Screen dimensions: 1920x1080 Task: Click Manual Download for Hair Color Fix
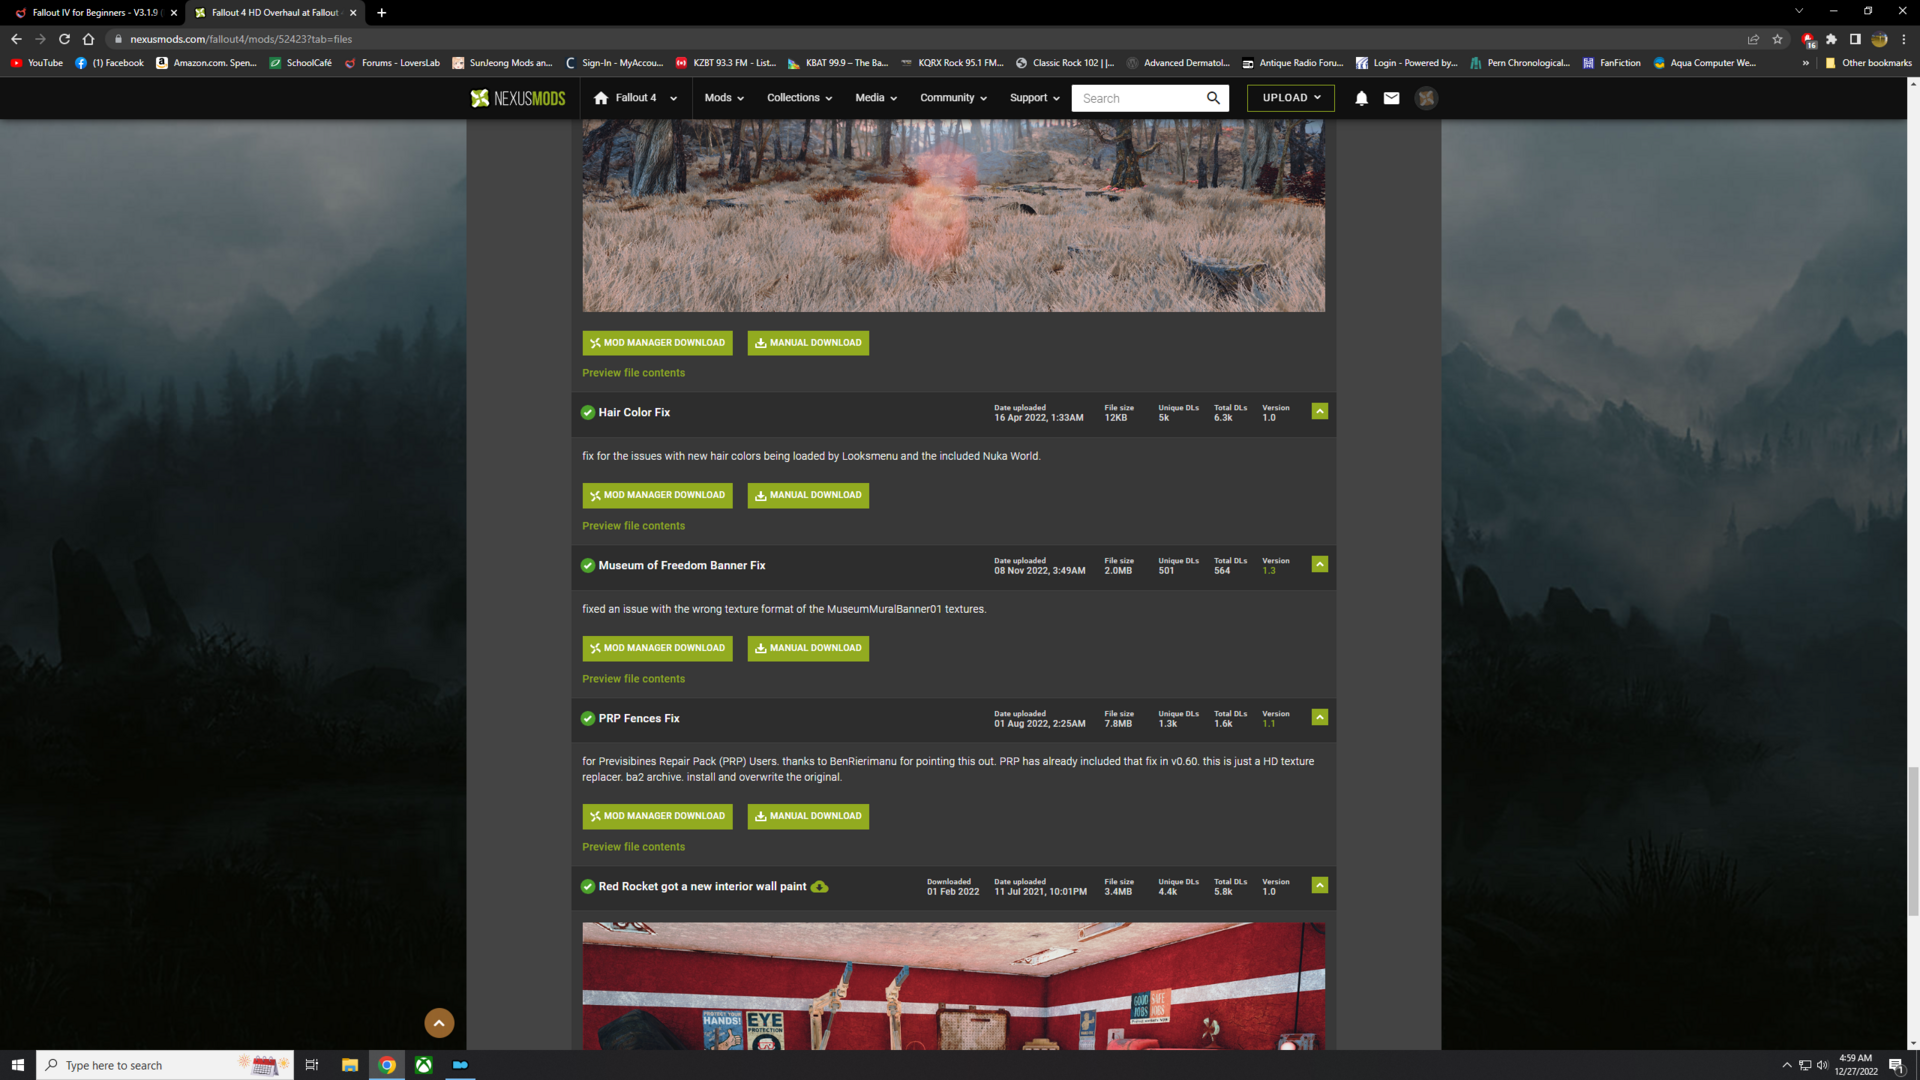click(808, 495)
